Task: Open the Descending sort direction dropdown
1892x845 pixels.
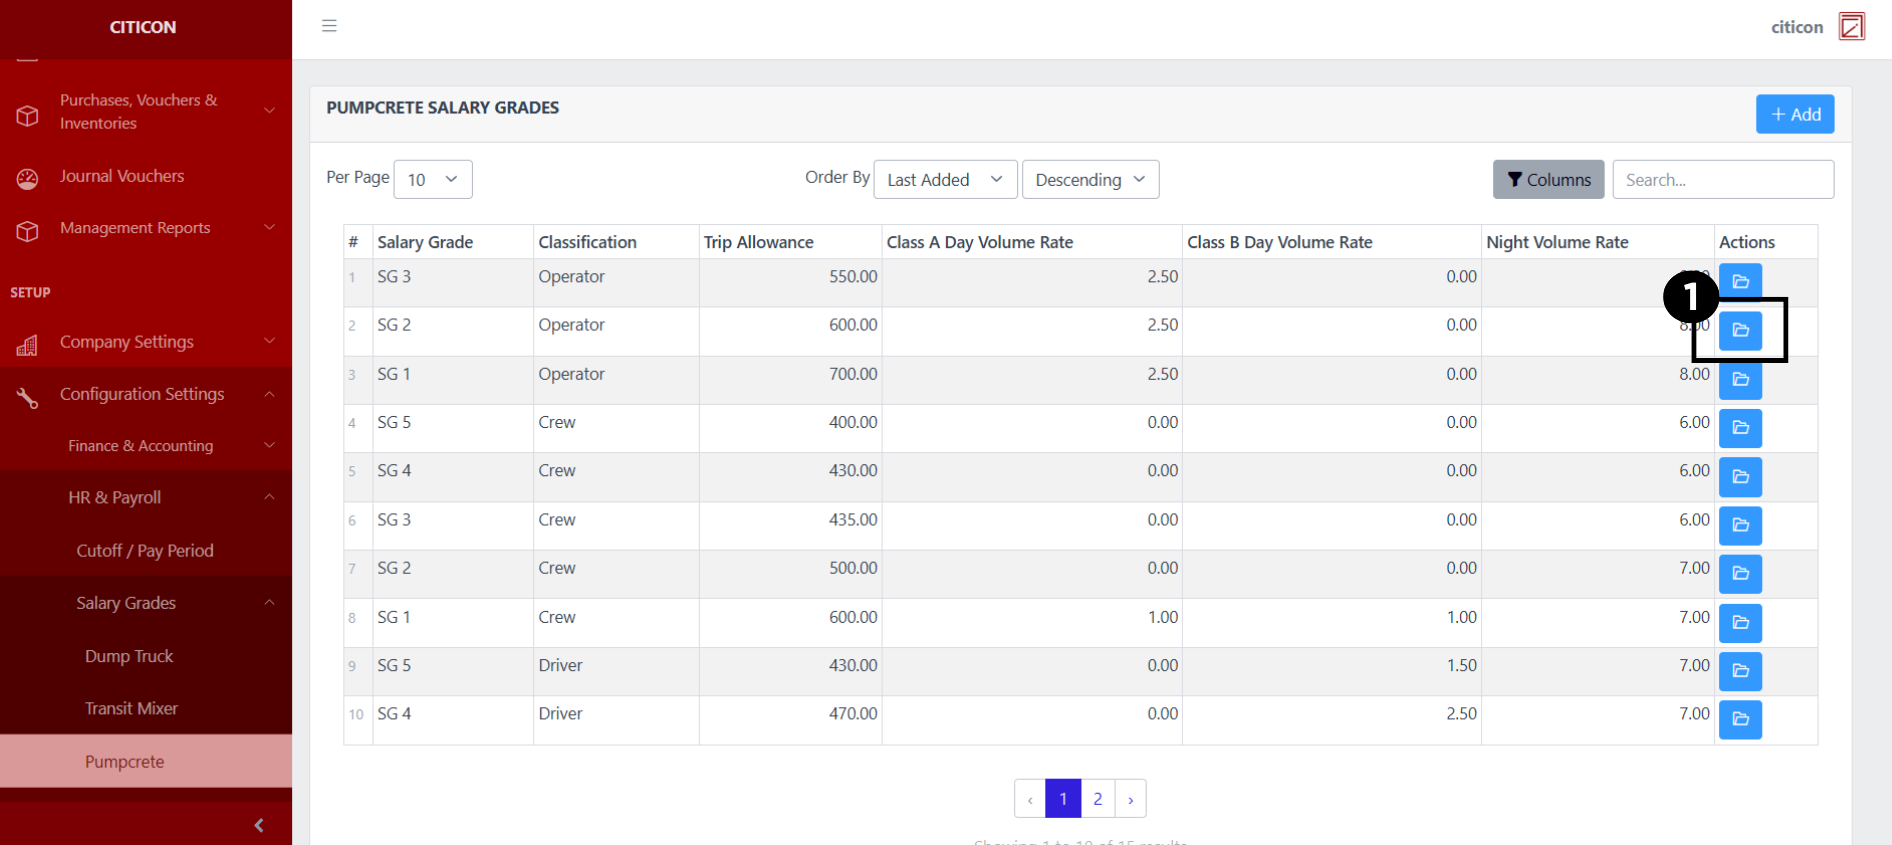Action: tap(1090, 180)
